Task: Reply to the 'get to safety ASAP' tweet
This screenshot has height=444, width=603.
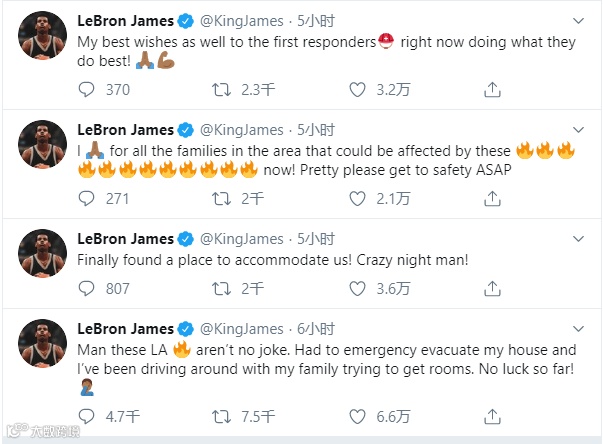Action: click(x=87, y=198)
